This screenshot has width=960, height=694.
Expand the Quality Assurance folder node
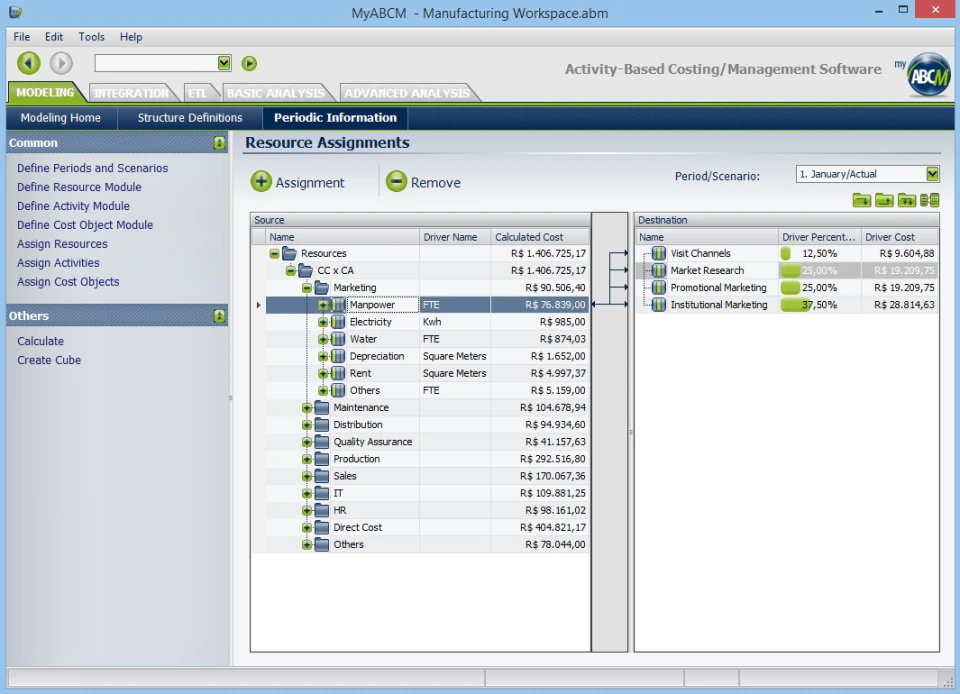(307, 442)
